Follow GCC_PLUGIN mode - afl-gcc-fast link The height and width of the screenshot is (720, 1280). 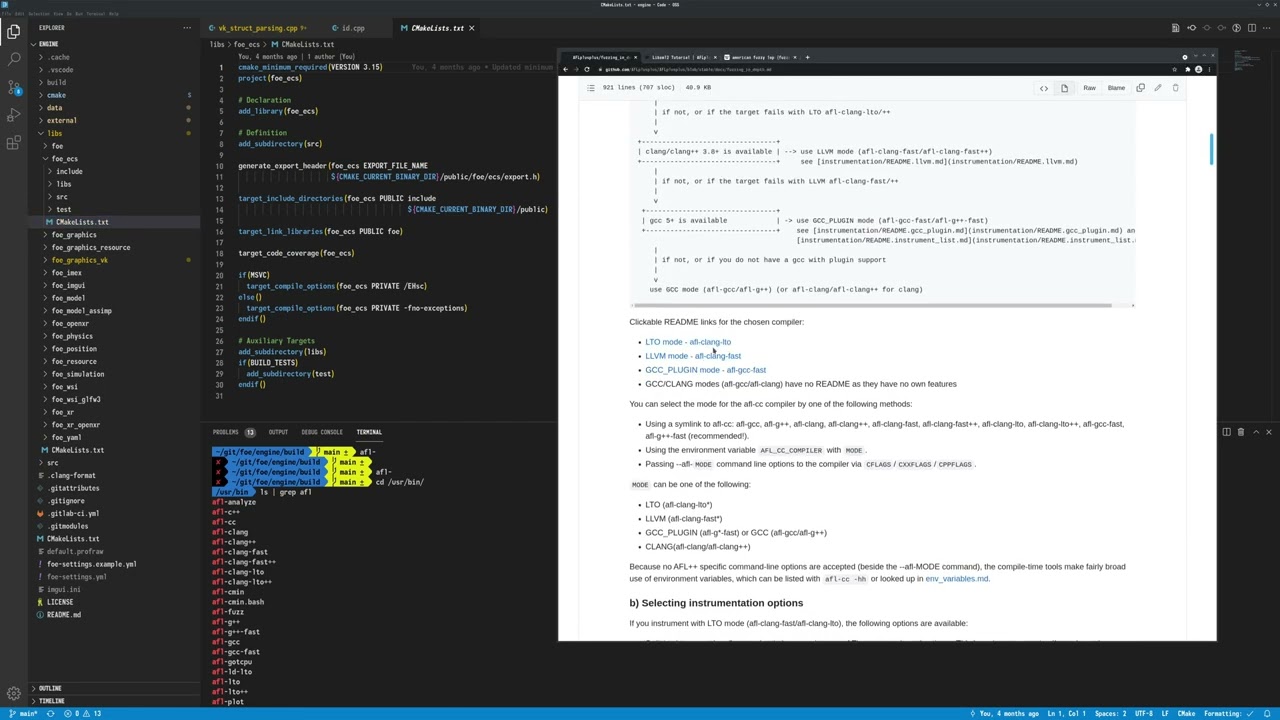[706, 370]
